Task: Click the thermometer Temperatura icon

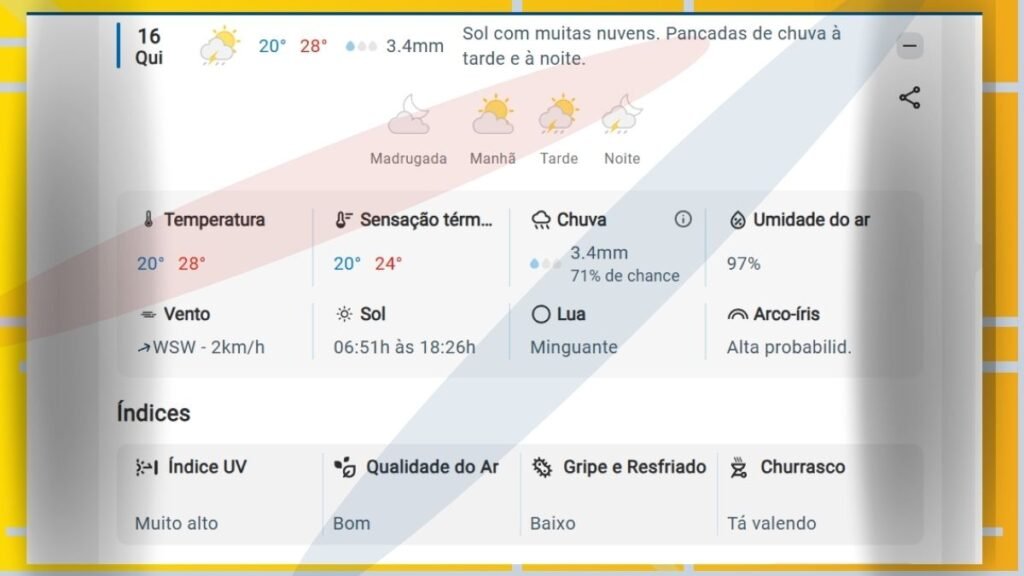Action: [148, 220]
